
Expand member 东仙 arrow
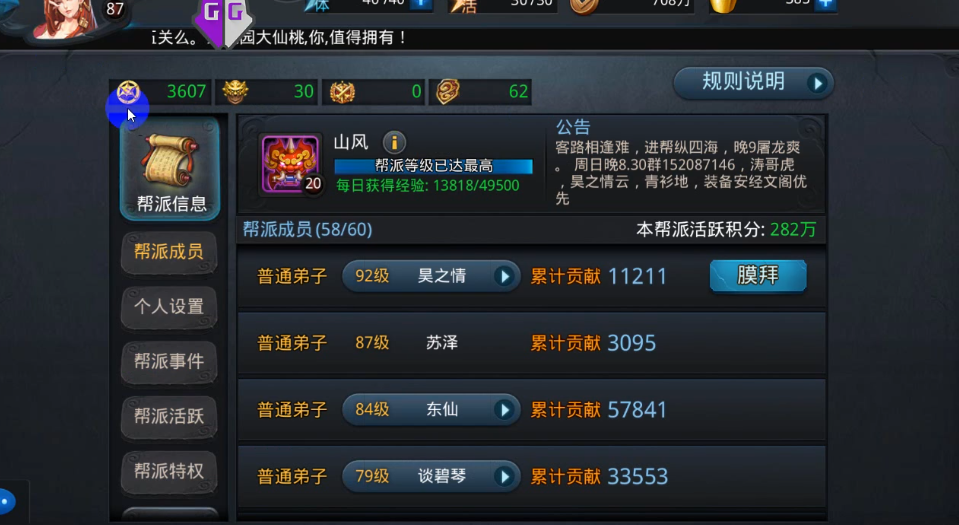point(504,409)
